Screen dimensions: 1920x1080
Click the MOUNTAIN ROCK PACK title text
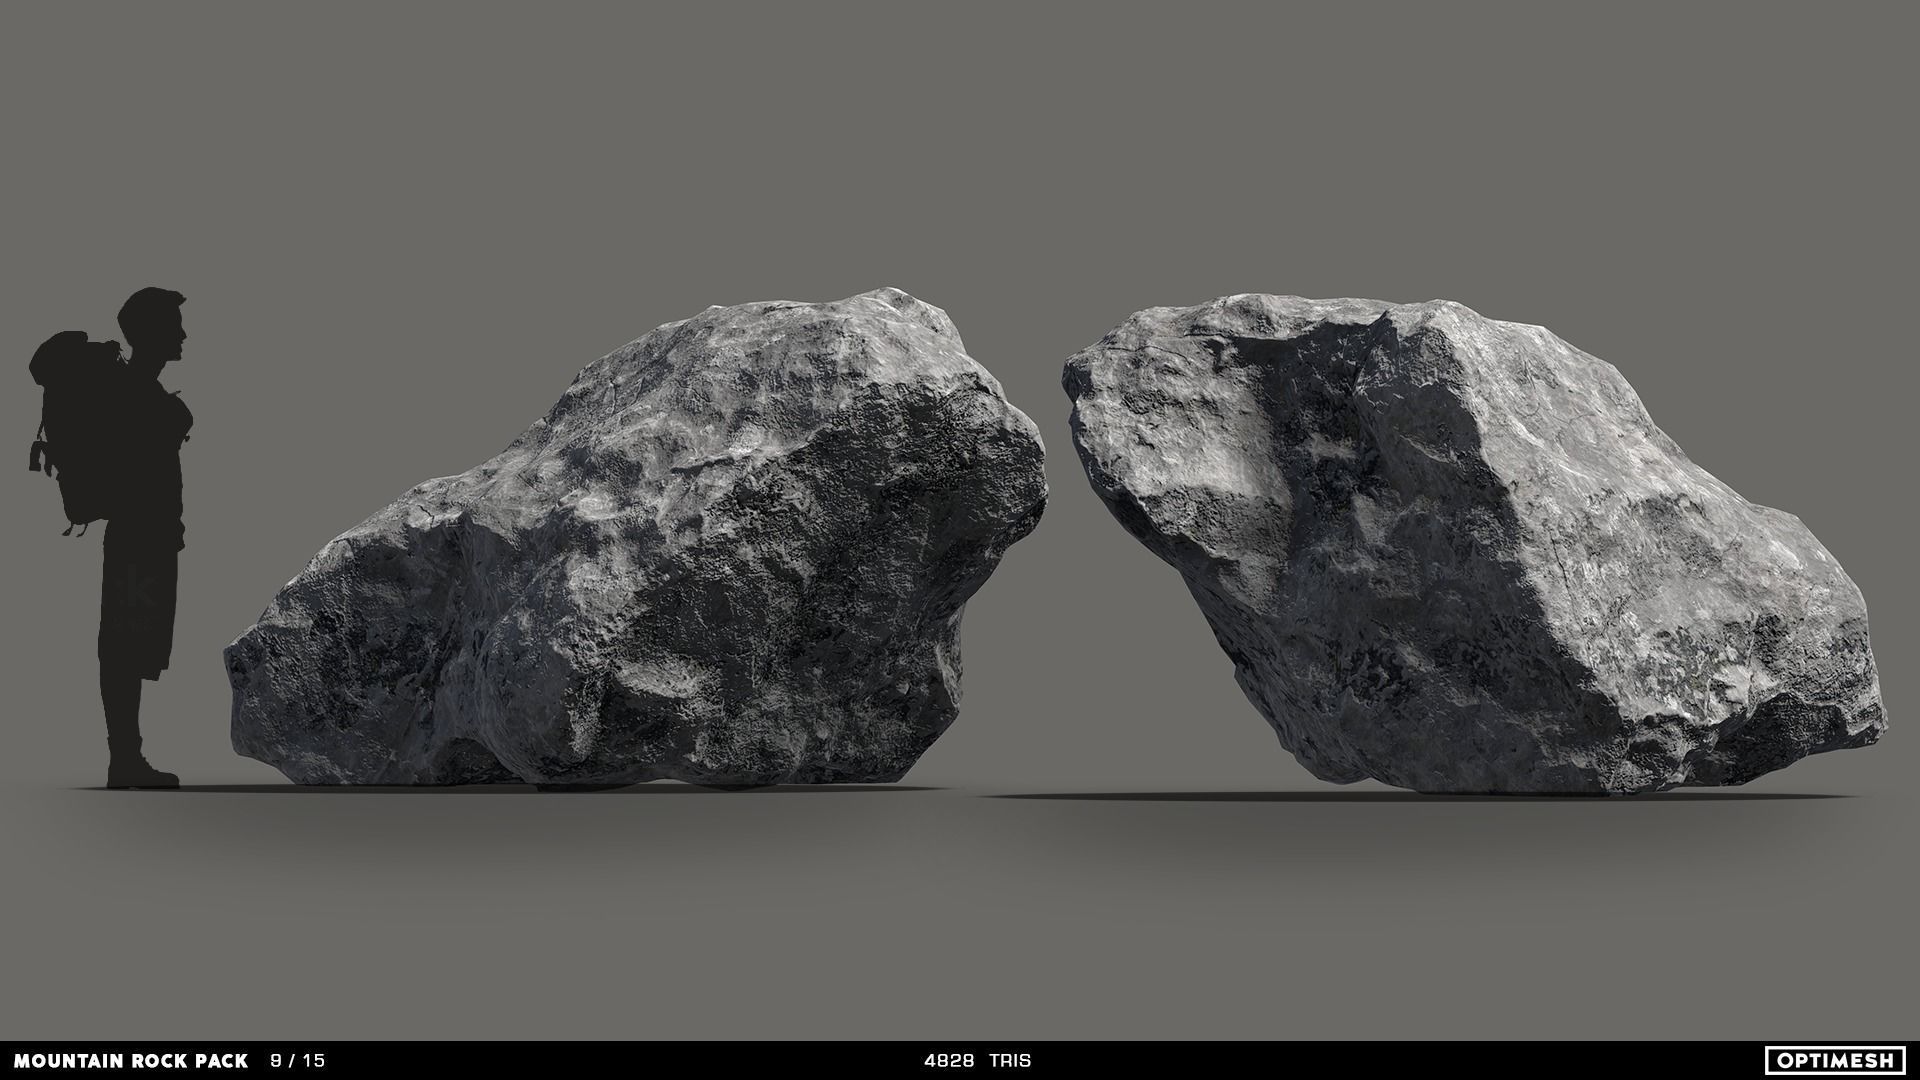point(132,1061)
